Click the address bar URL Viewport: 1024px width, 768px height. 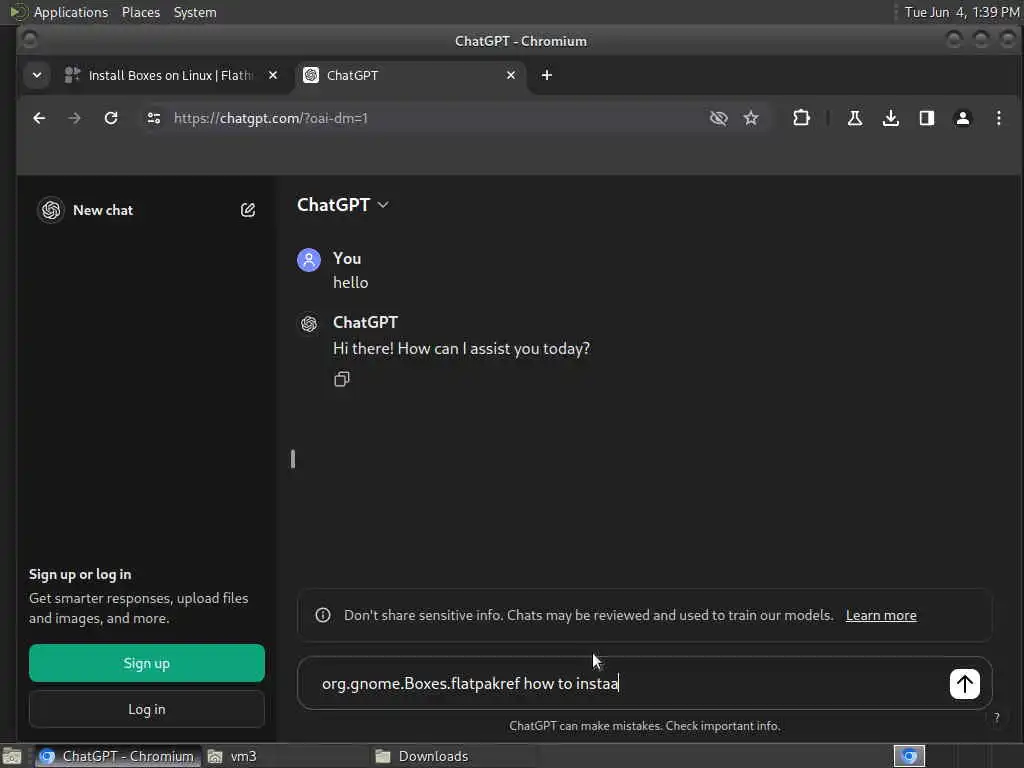[270, 118]
